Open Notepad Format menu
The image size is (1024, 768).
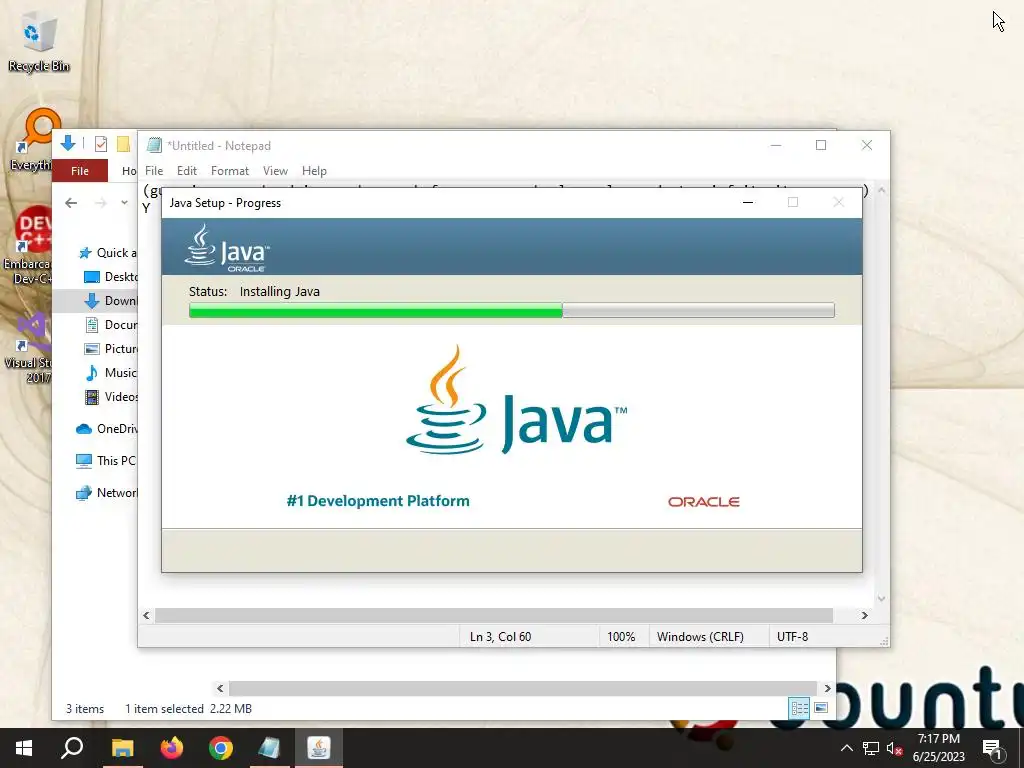[230, 171]
